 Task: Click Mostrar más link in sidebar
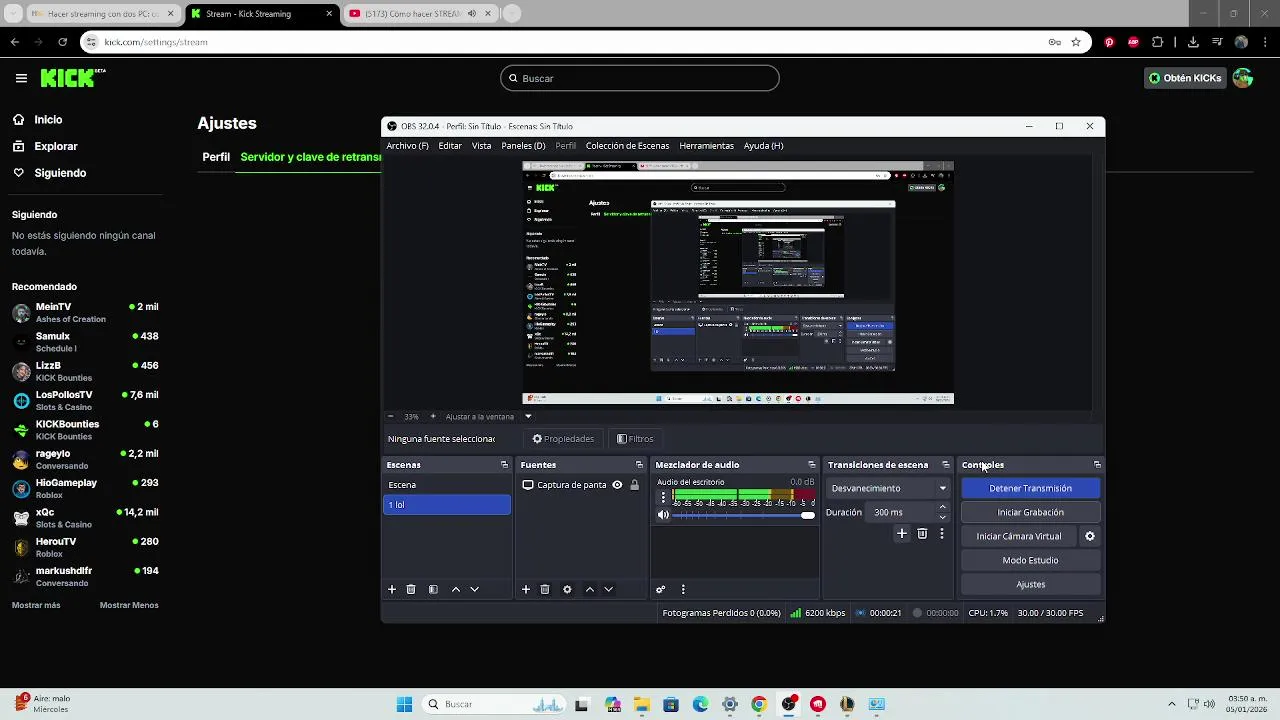(x=36, y=605)
